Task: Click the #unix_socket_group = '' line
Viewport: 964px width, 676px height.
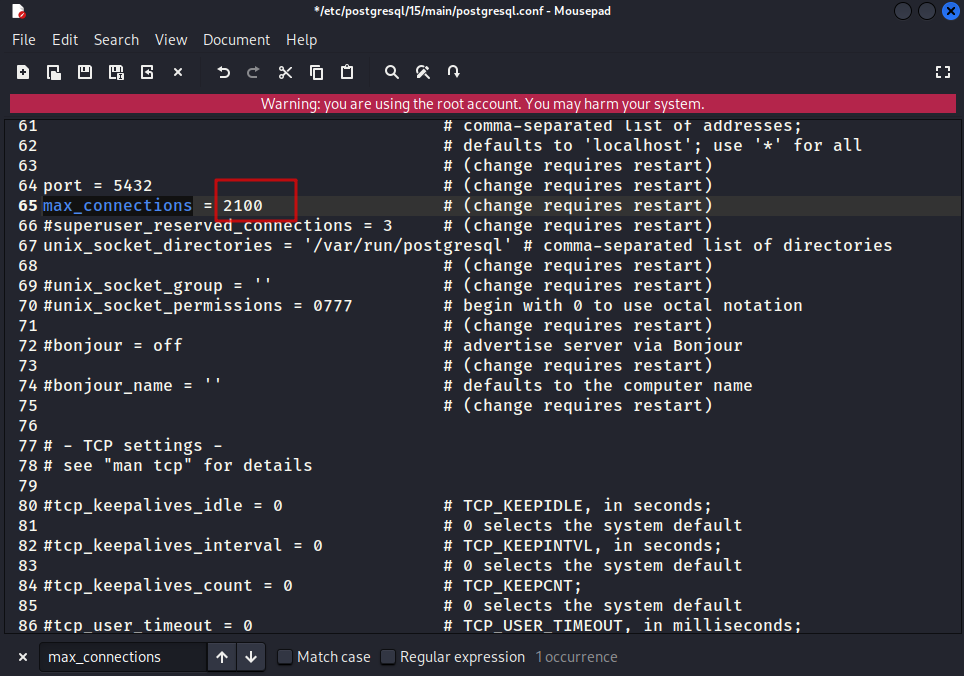Action: [157, 286]
